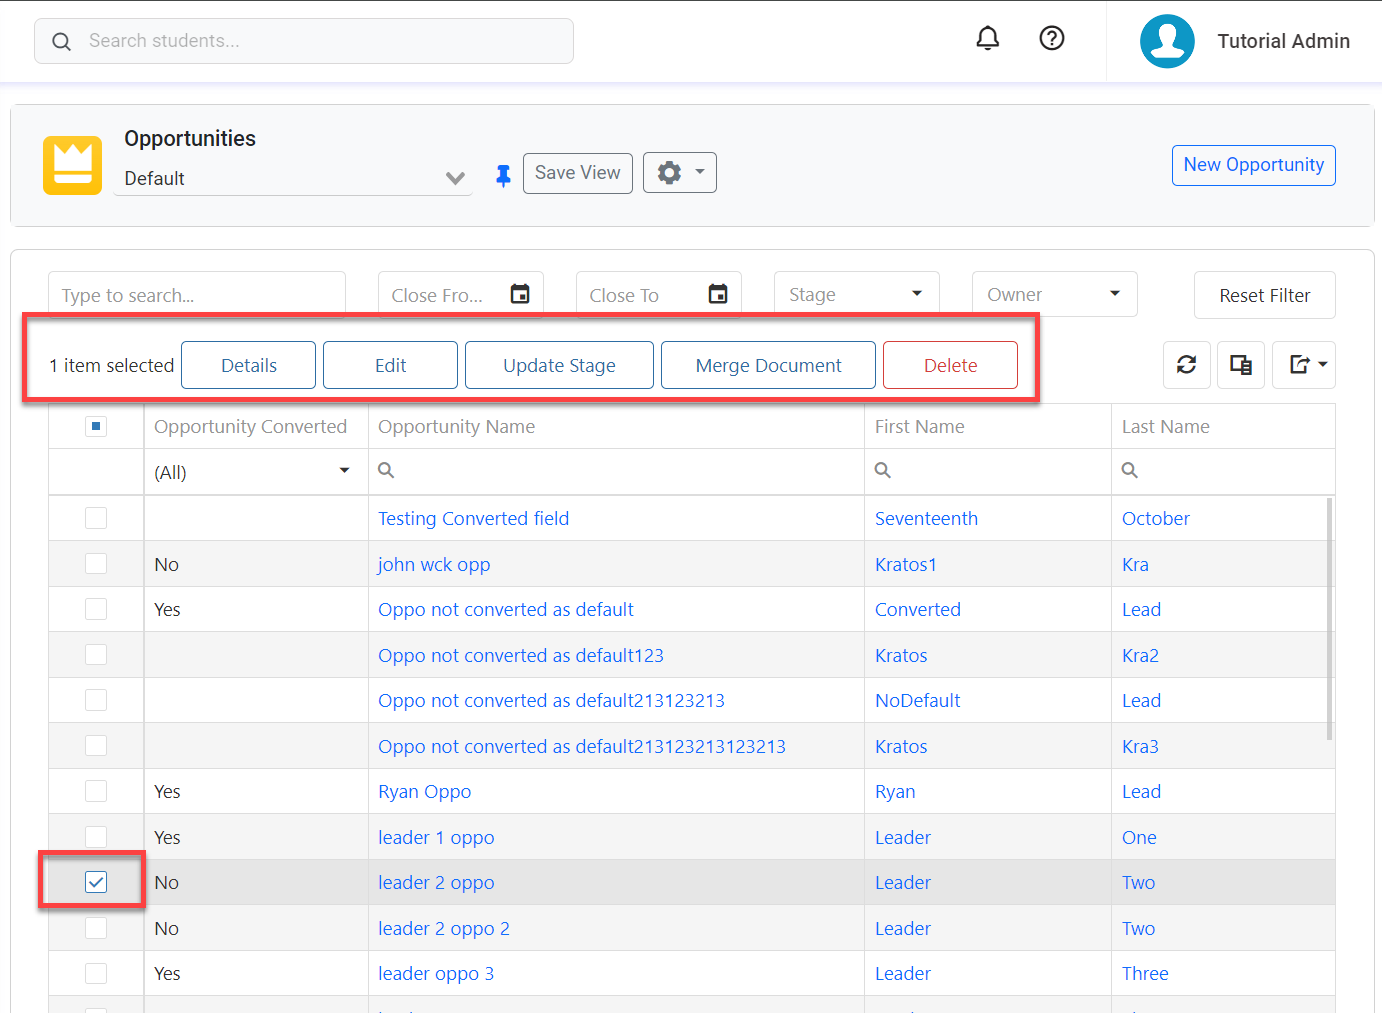This screenshot has width=1382, height=1013.
Task: Open the gear settings dropdown
Action: click(680, 173)
